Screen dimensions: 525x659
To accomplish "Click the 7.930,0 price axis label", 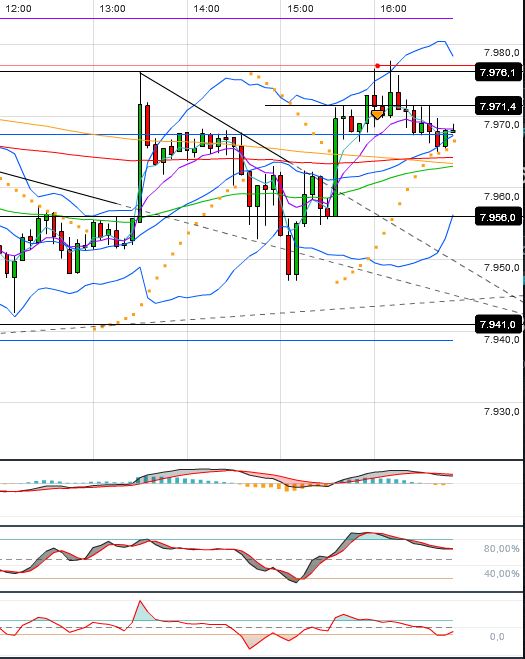I will coord(501,411).
